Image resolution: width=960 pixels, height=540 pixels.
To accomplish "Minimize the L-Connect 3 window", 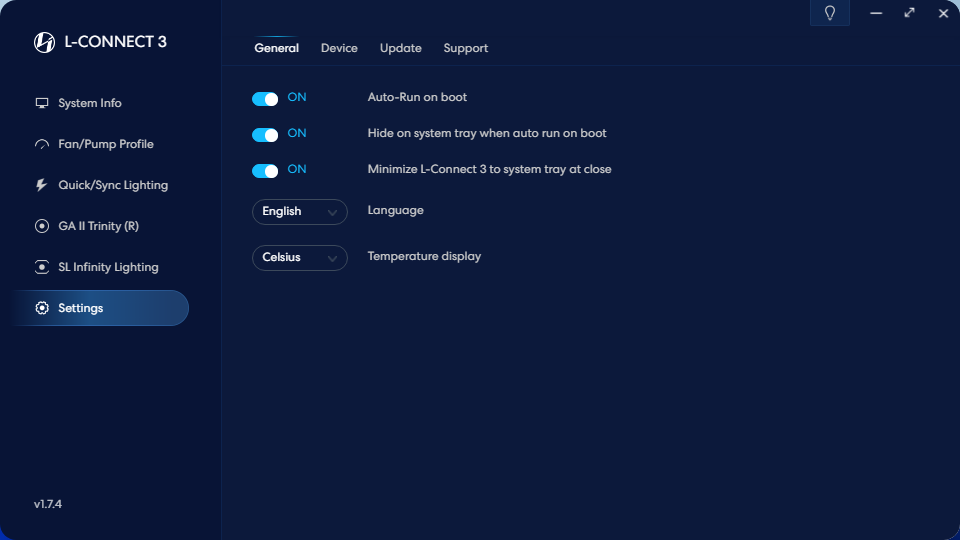I will [876, 13].
